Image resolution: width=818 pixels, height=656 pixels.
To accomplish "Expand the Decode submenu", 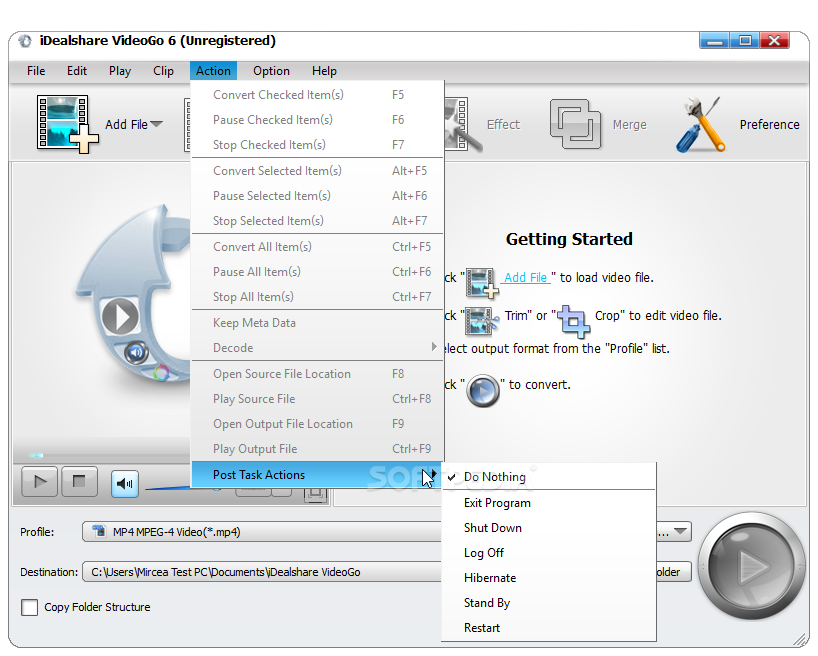I will click(x=317, y=348).
